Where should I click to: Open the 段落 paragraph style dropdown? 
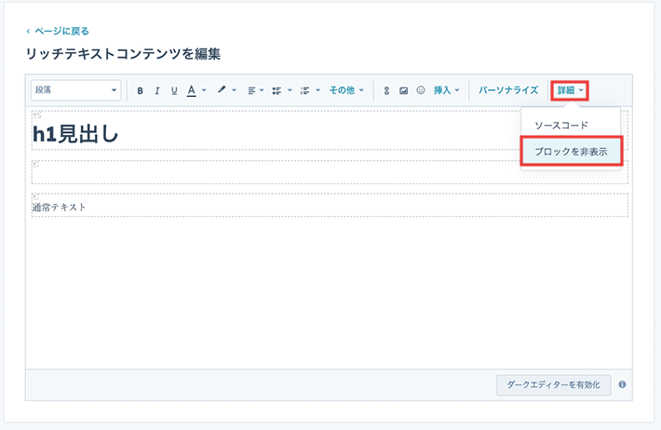coord(76,90)
